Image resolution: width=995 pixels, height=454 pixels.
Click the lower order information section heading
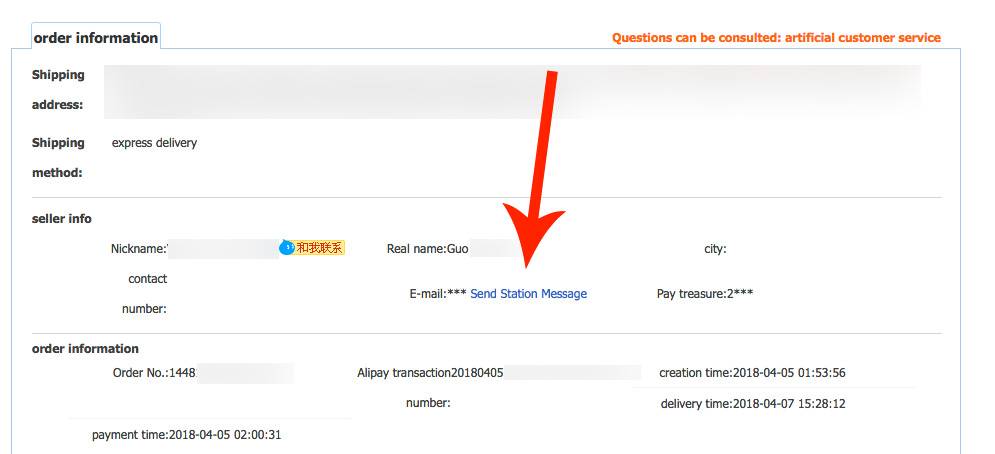tap(85, 349)
